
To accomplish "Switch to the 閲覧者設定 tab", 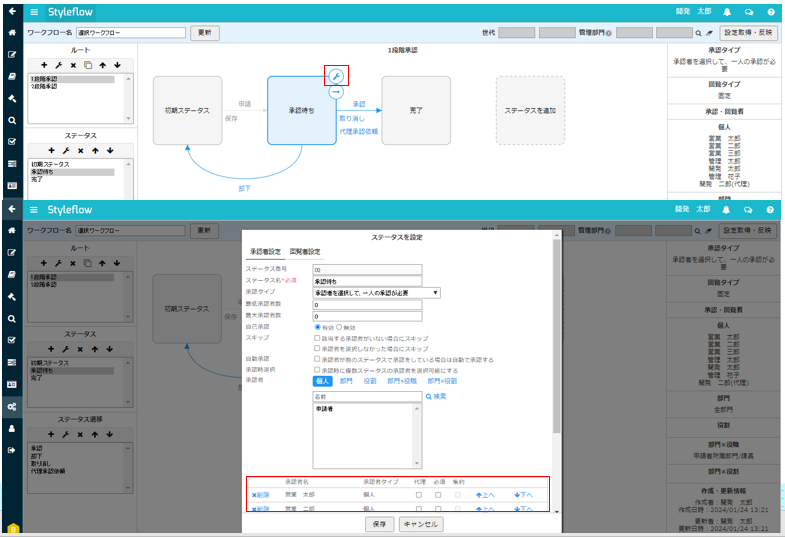I will [305, 251].
